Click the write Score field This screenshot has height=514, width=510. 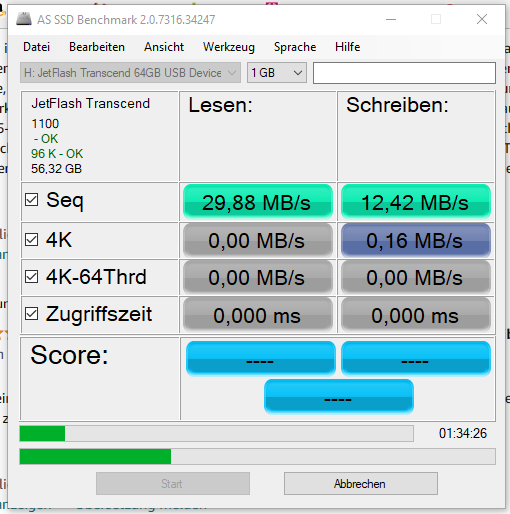(x=416, y=358)
